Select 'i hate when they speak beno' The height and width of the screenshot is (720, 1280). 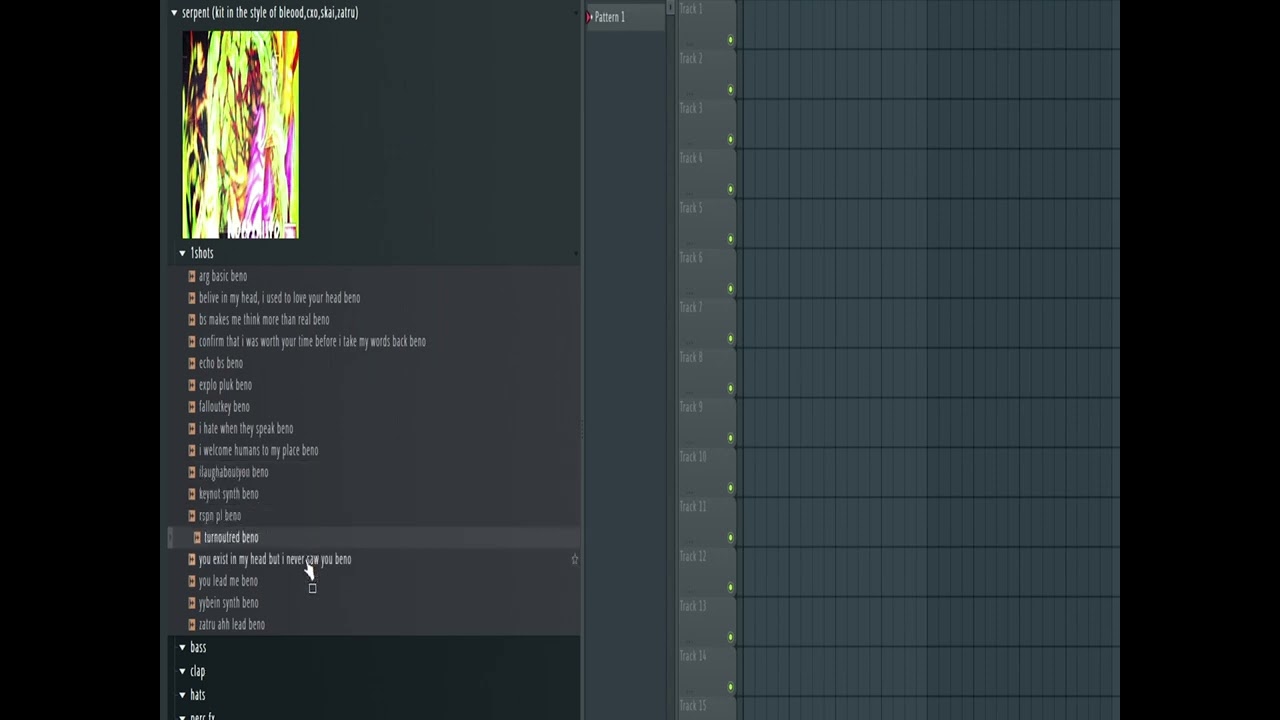[x=246, y=429]
